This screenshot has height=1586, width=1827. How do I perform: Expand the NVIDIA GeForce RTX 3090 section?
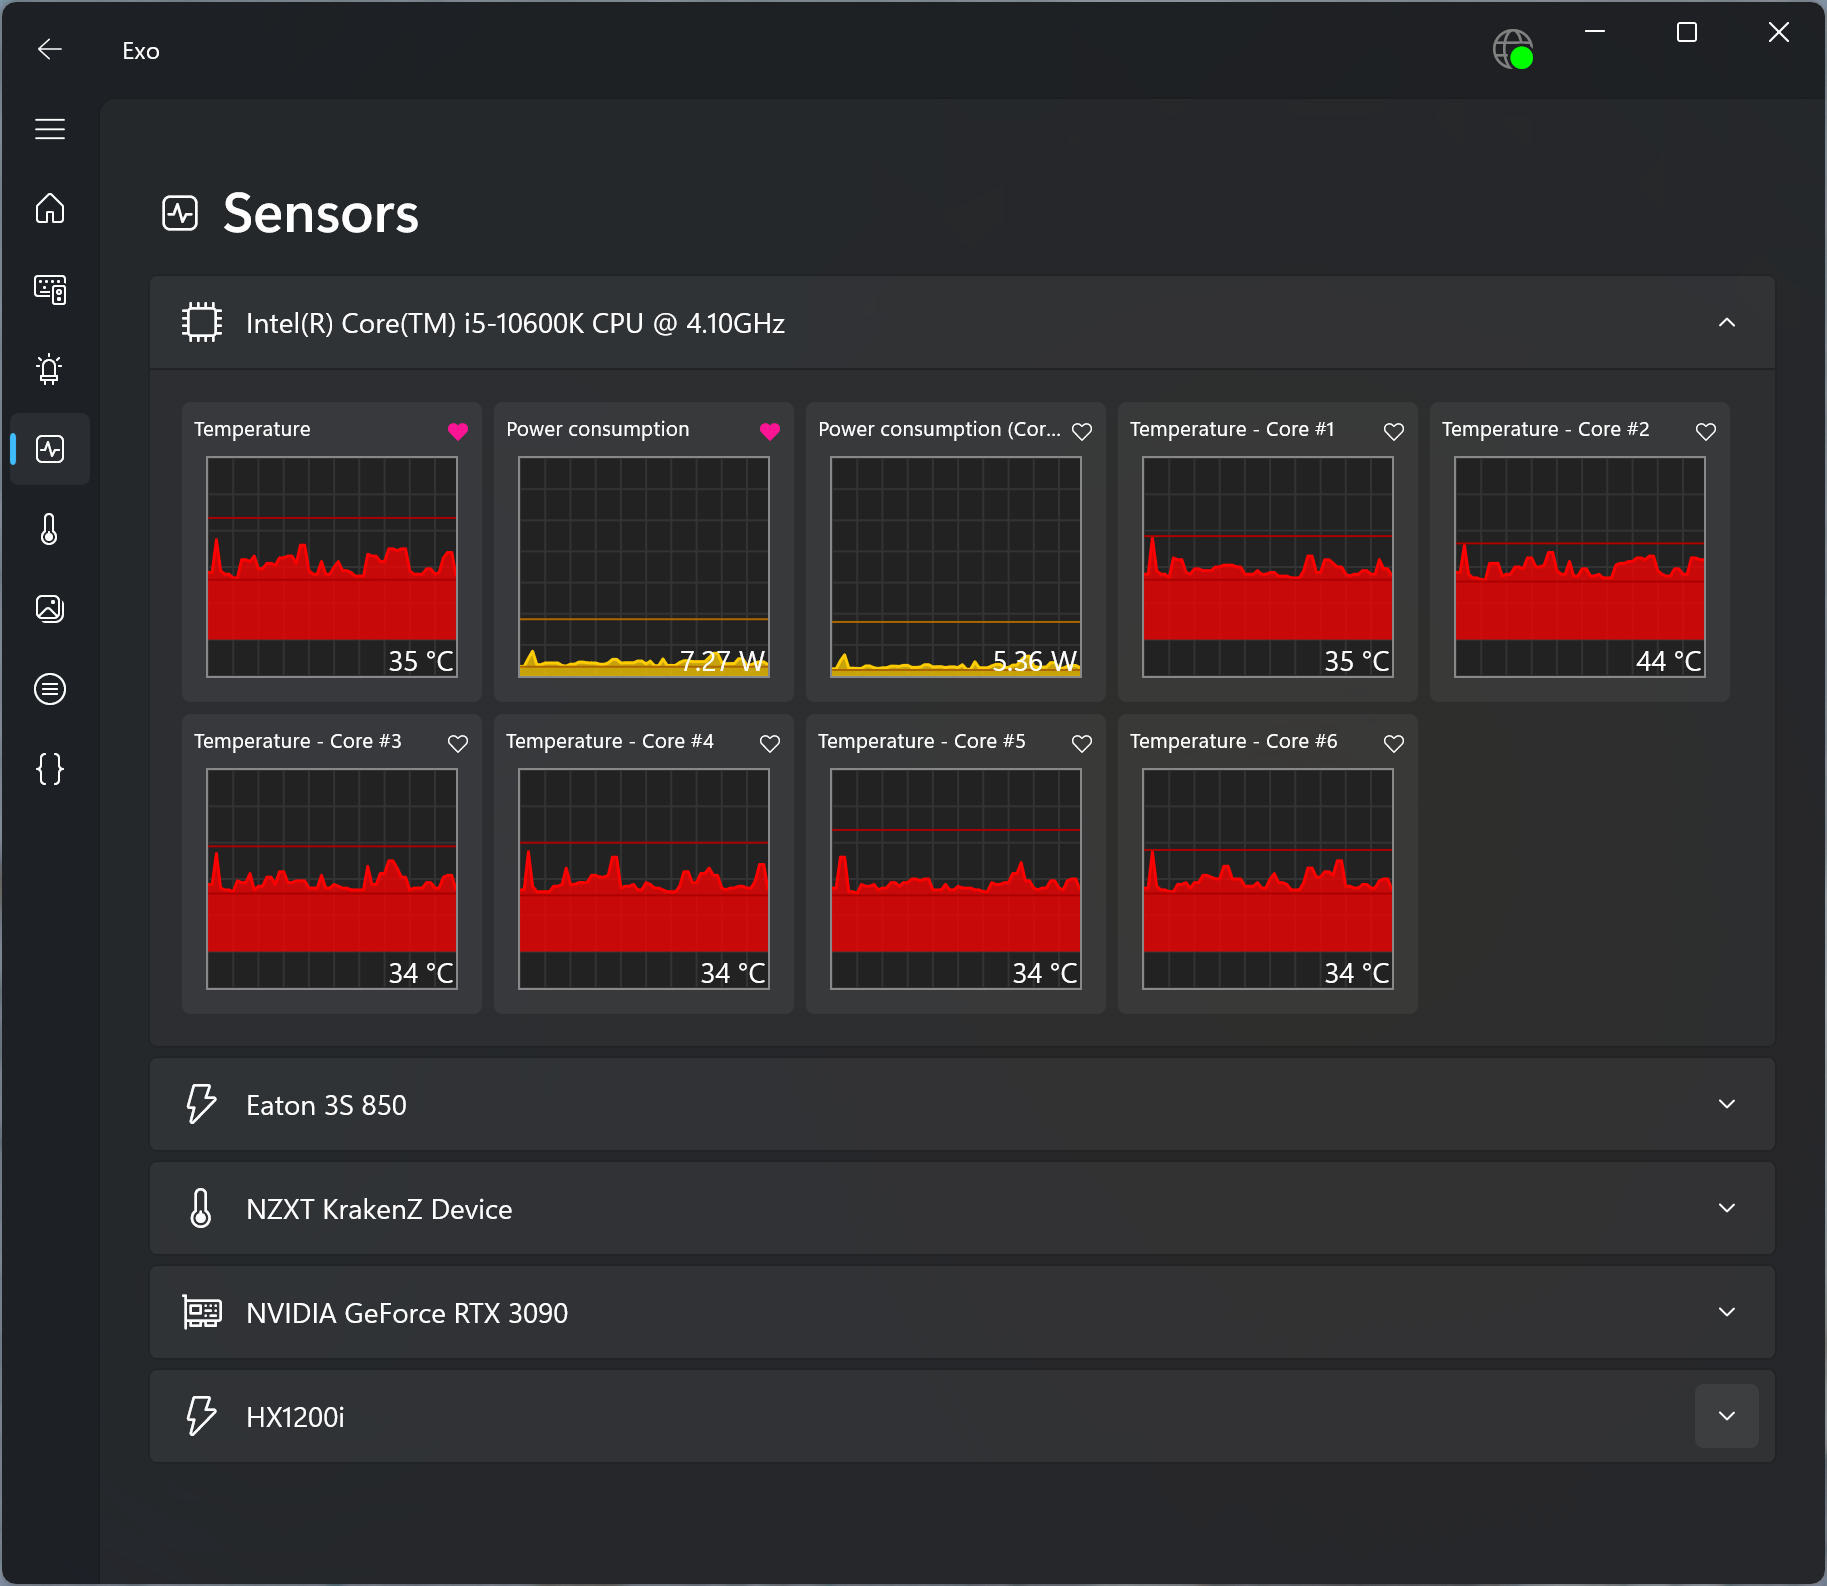pyautogui.click(x=1727, y=1312)
